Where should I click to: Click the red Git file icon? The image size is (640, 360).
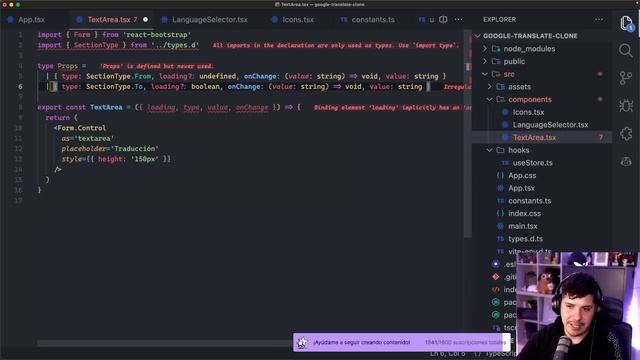click(496, 277)
